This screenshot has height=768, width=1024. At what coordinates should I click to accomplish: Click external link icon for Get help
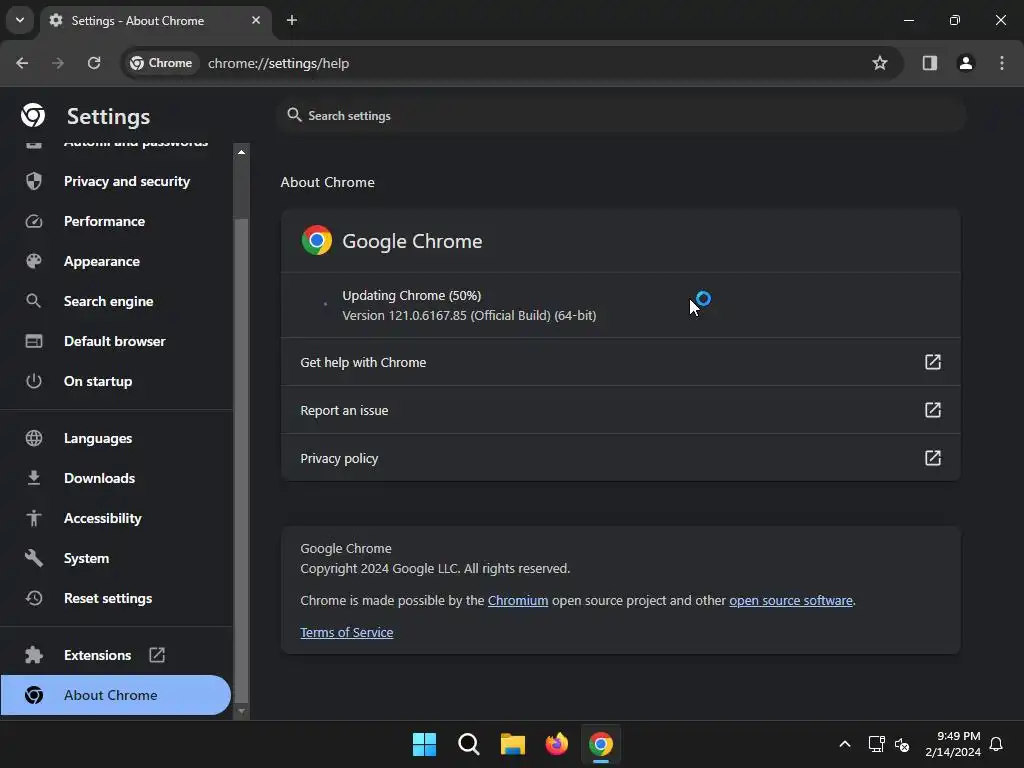933,362
